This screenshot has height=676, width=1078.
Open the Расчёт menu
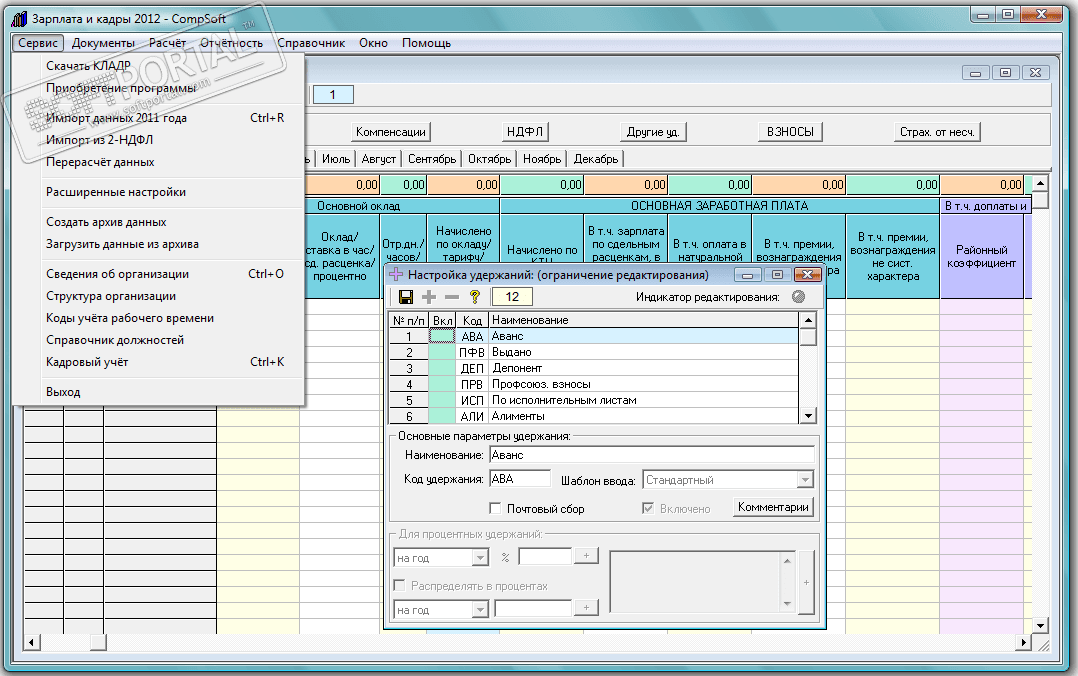pyautogui.click(x=168, y=43)
